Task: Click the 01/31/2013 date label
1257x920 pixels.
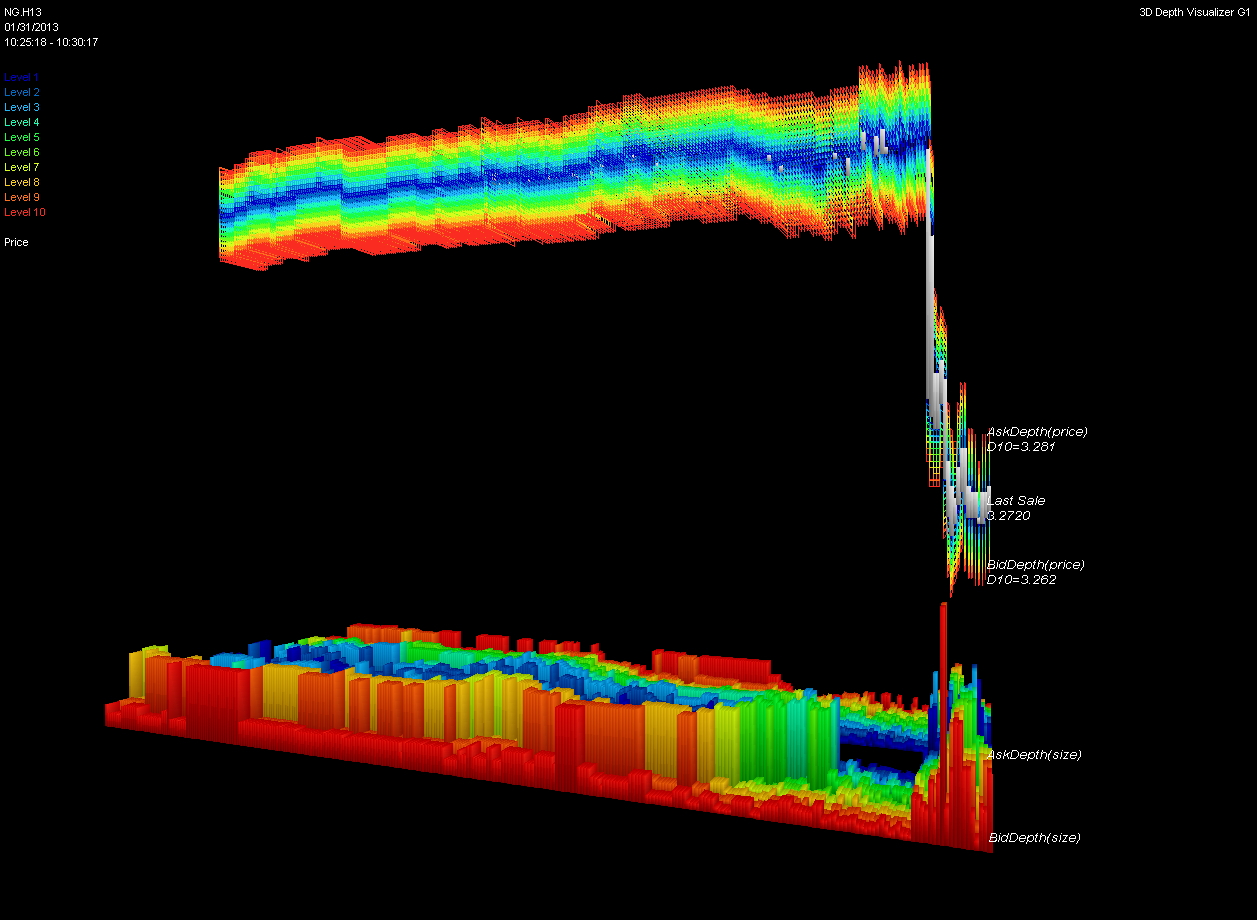Action: click(32, 27)
